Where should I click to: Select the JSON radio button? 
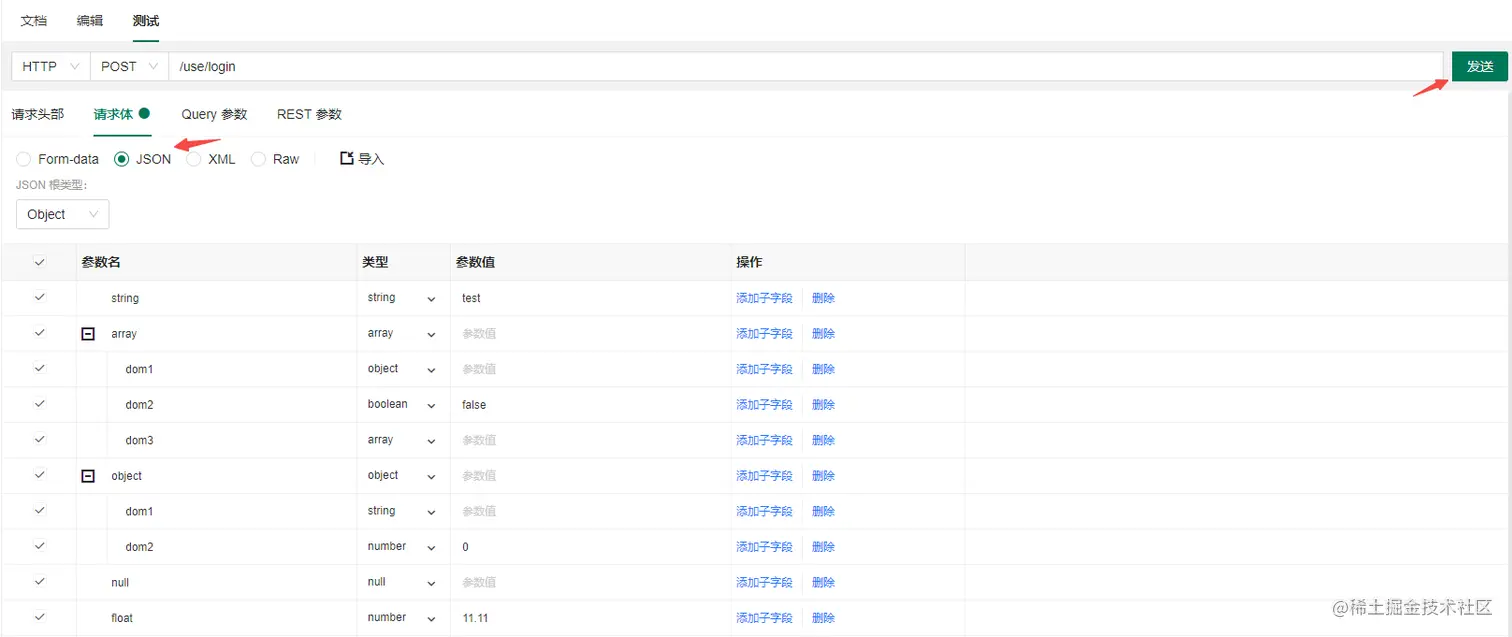pos(122,159)
